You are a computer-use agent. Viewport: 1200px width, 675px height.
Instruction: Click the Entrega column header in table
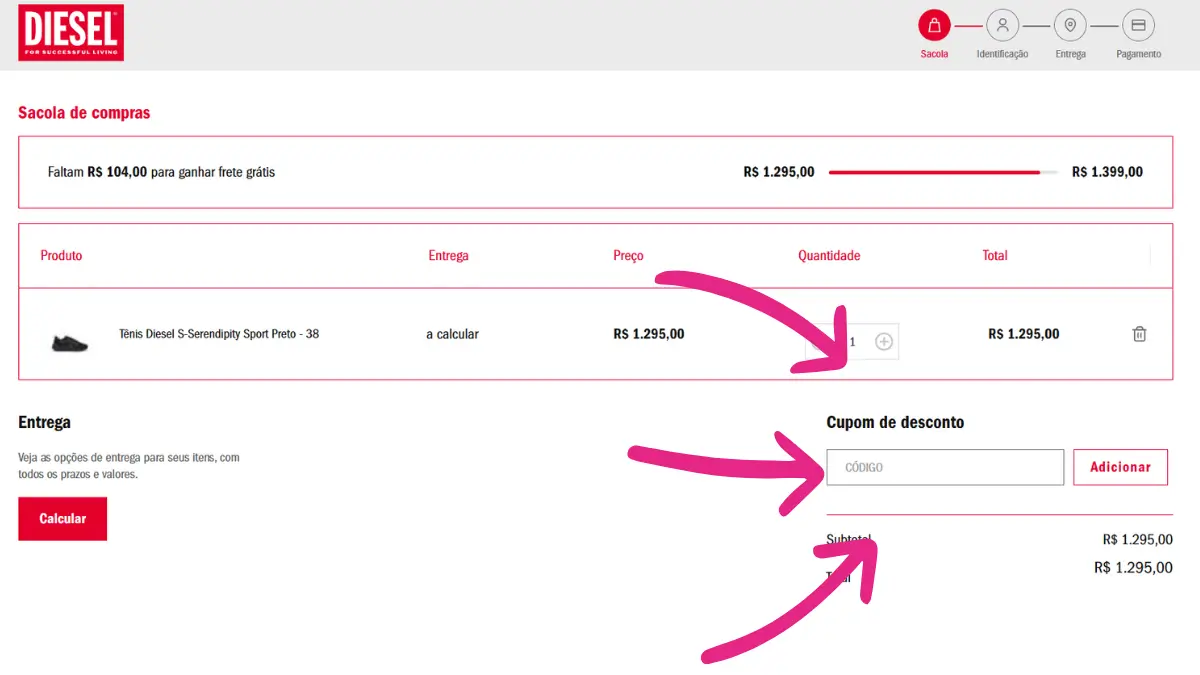click(x=448, y=256)
